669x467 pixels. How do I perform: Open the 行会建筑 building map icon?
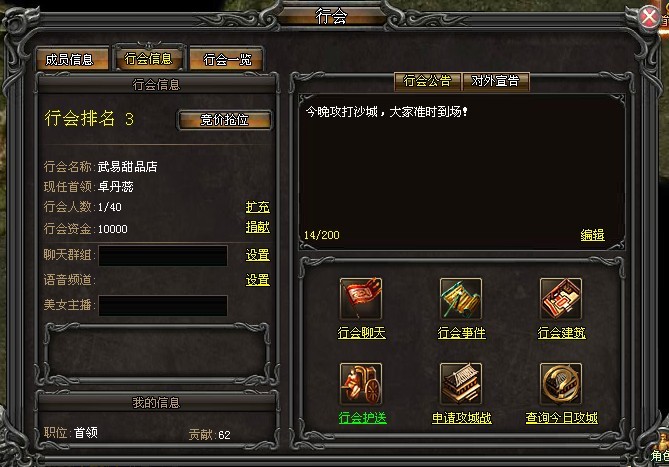[561, 299]
